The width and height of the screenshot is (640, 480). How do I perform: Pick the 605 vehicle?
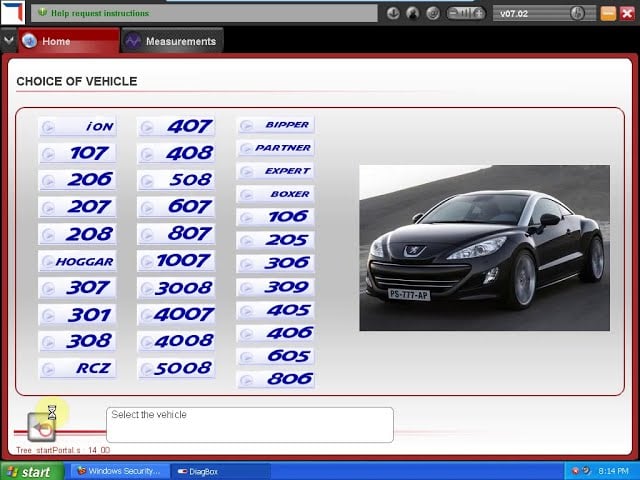[x=276, y=356]
